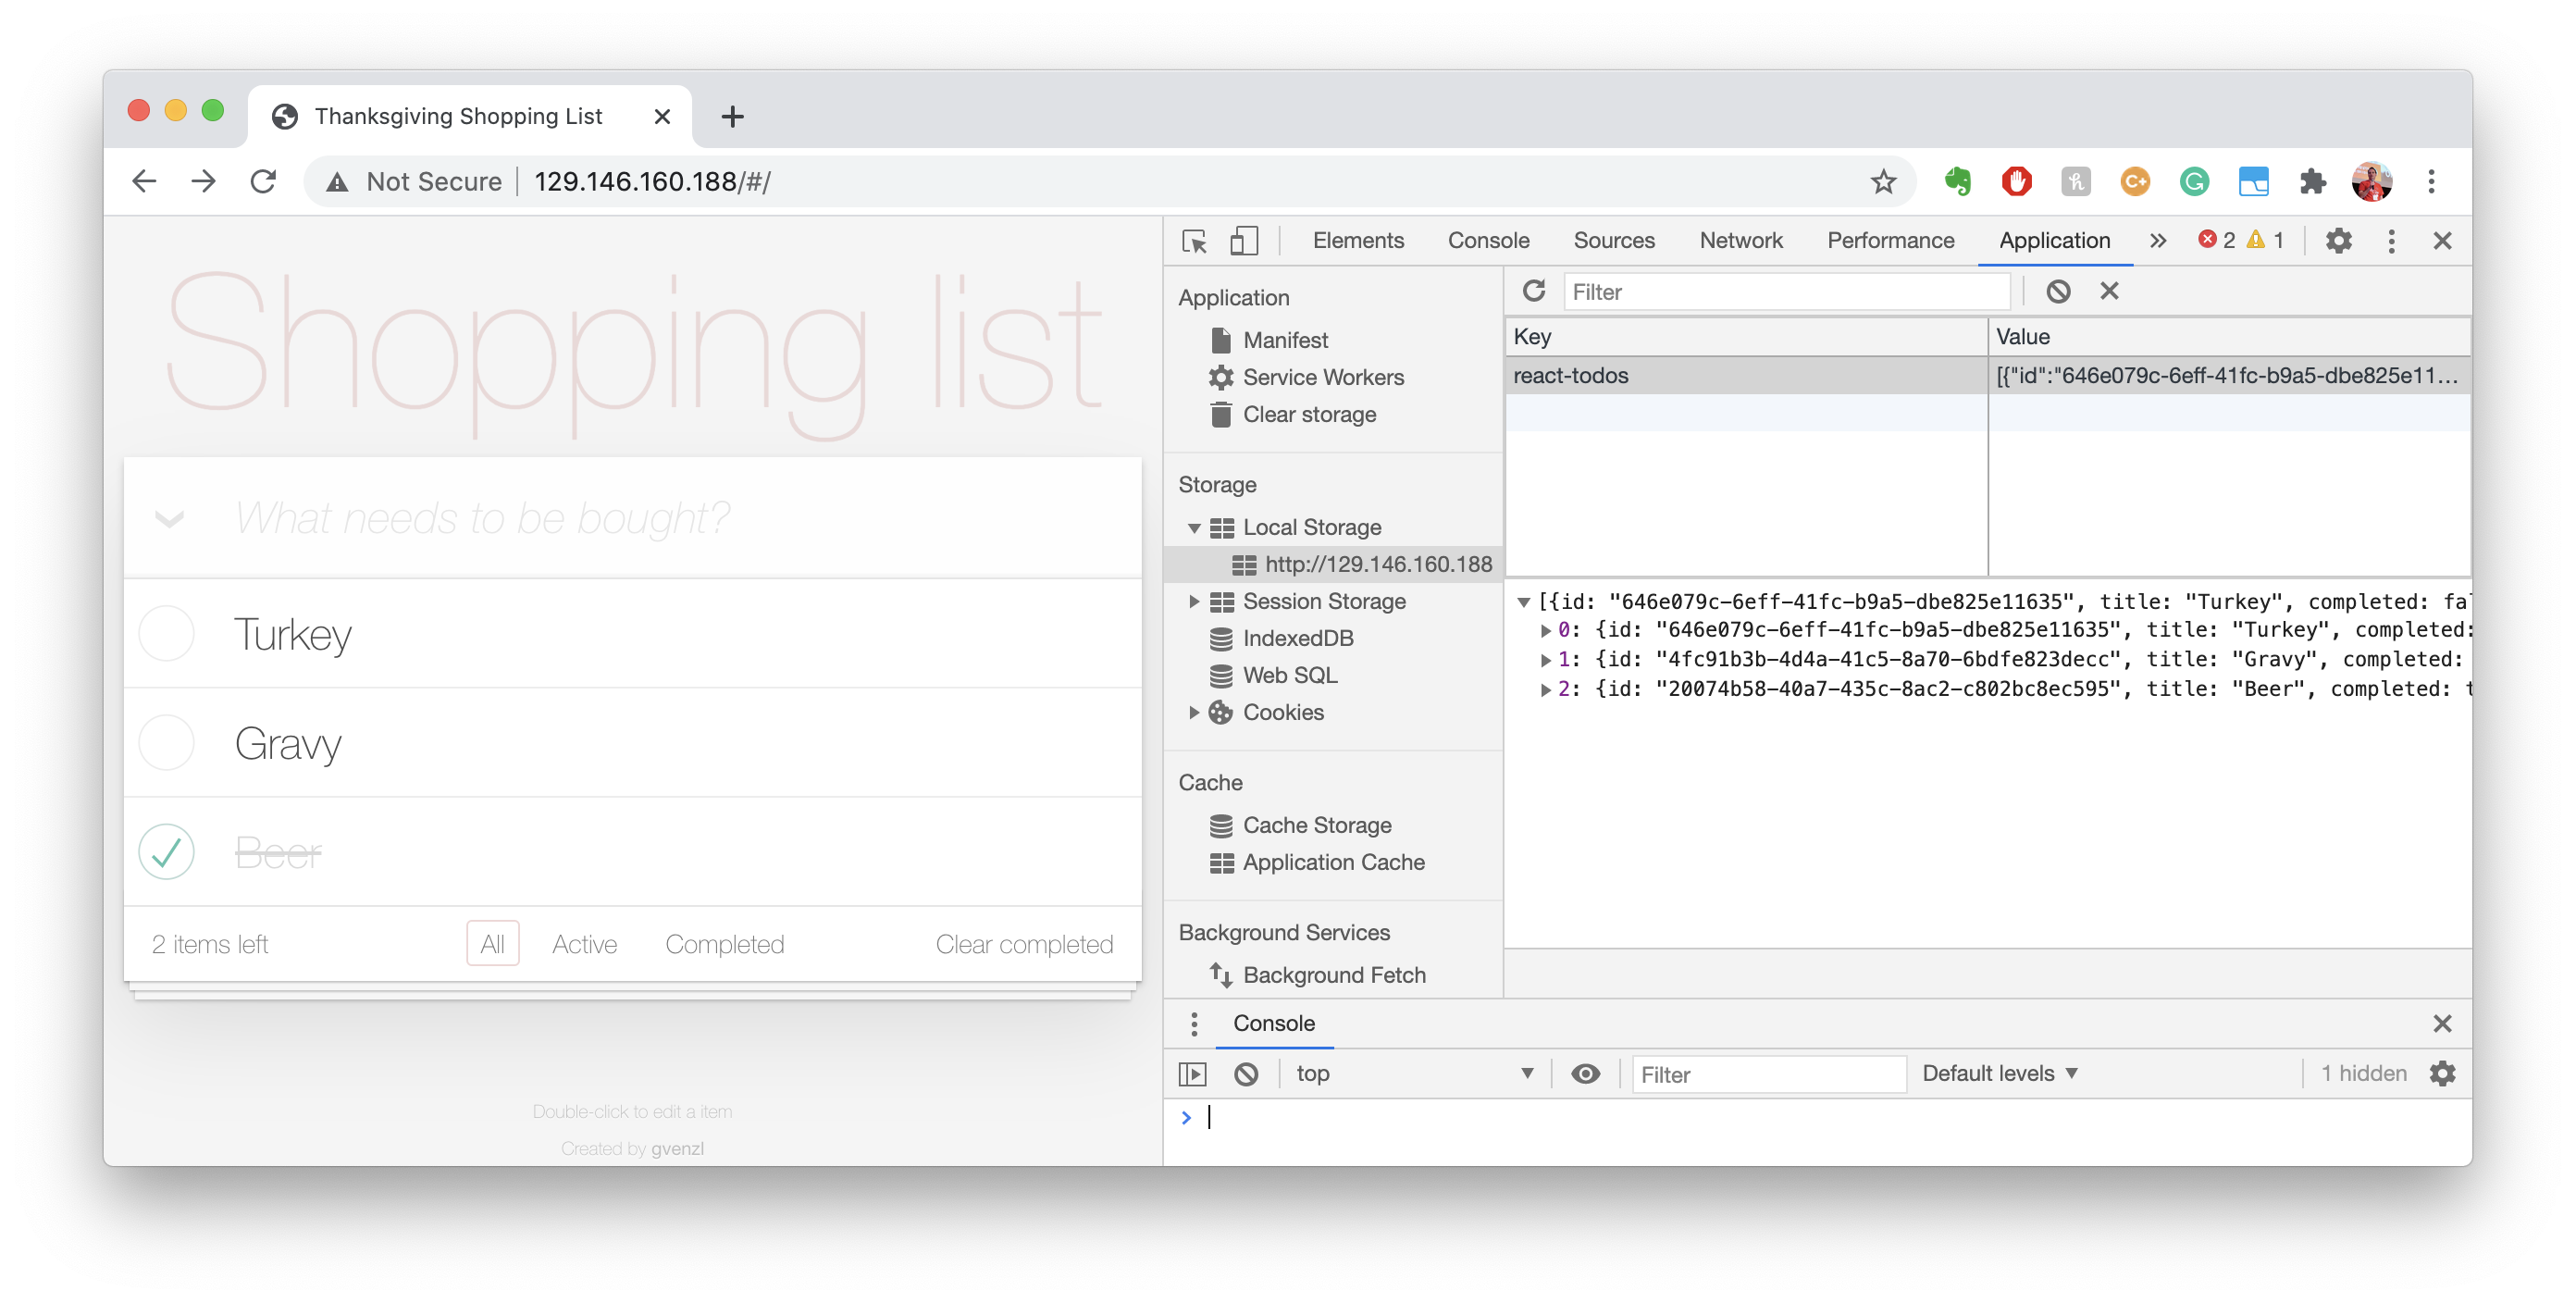Check off the Turkey item
Image resolution: width=2576 pixels, height=1303 pixels.
[x=166, y=634]
